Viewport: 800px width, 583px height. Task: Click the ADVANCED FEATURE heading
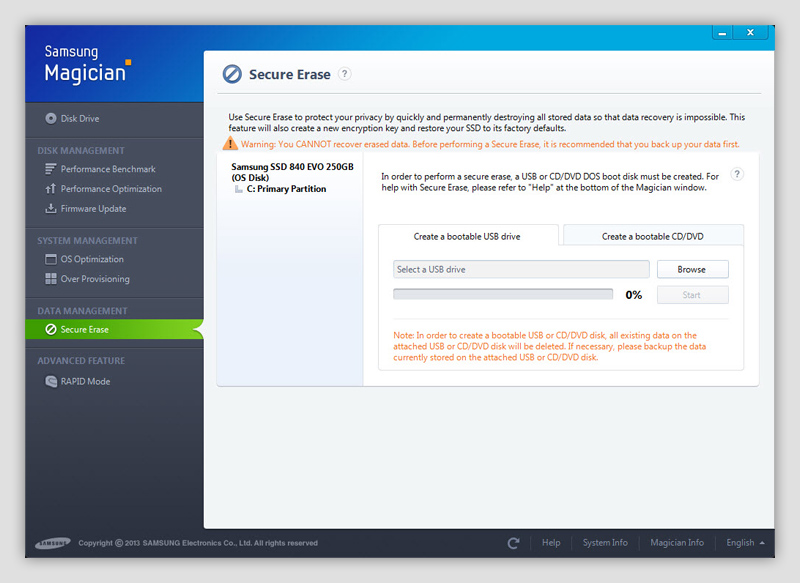tap(81, 361)
